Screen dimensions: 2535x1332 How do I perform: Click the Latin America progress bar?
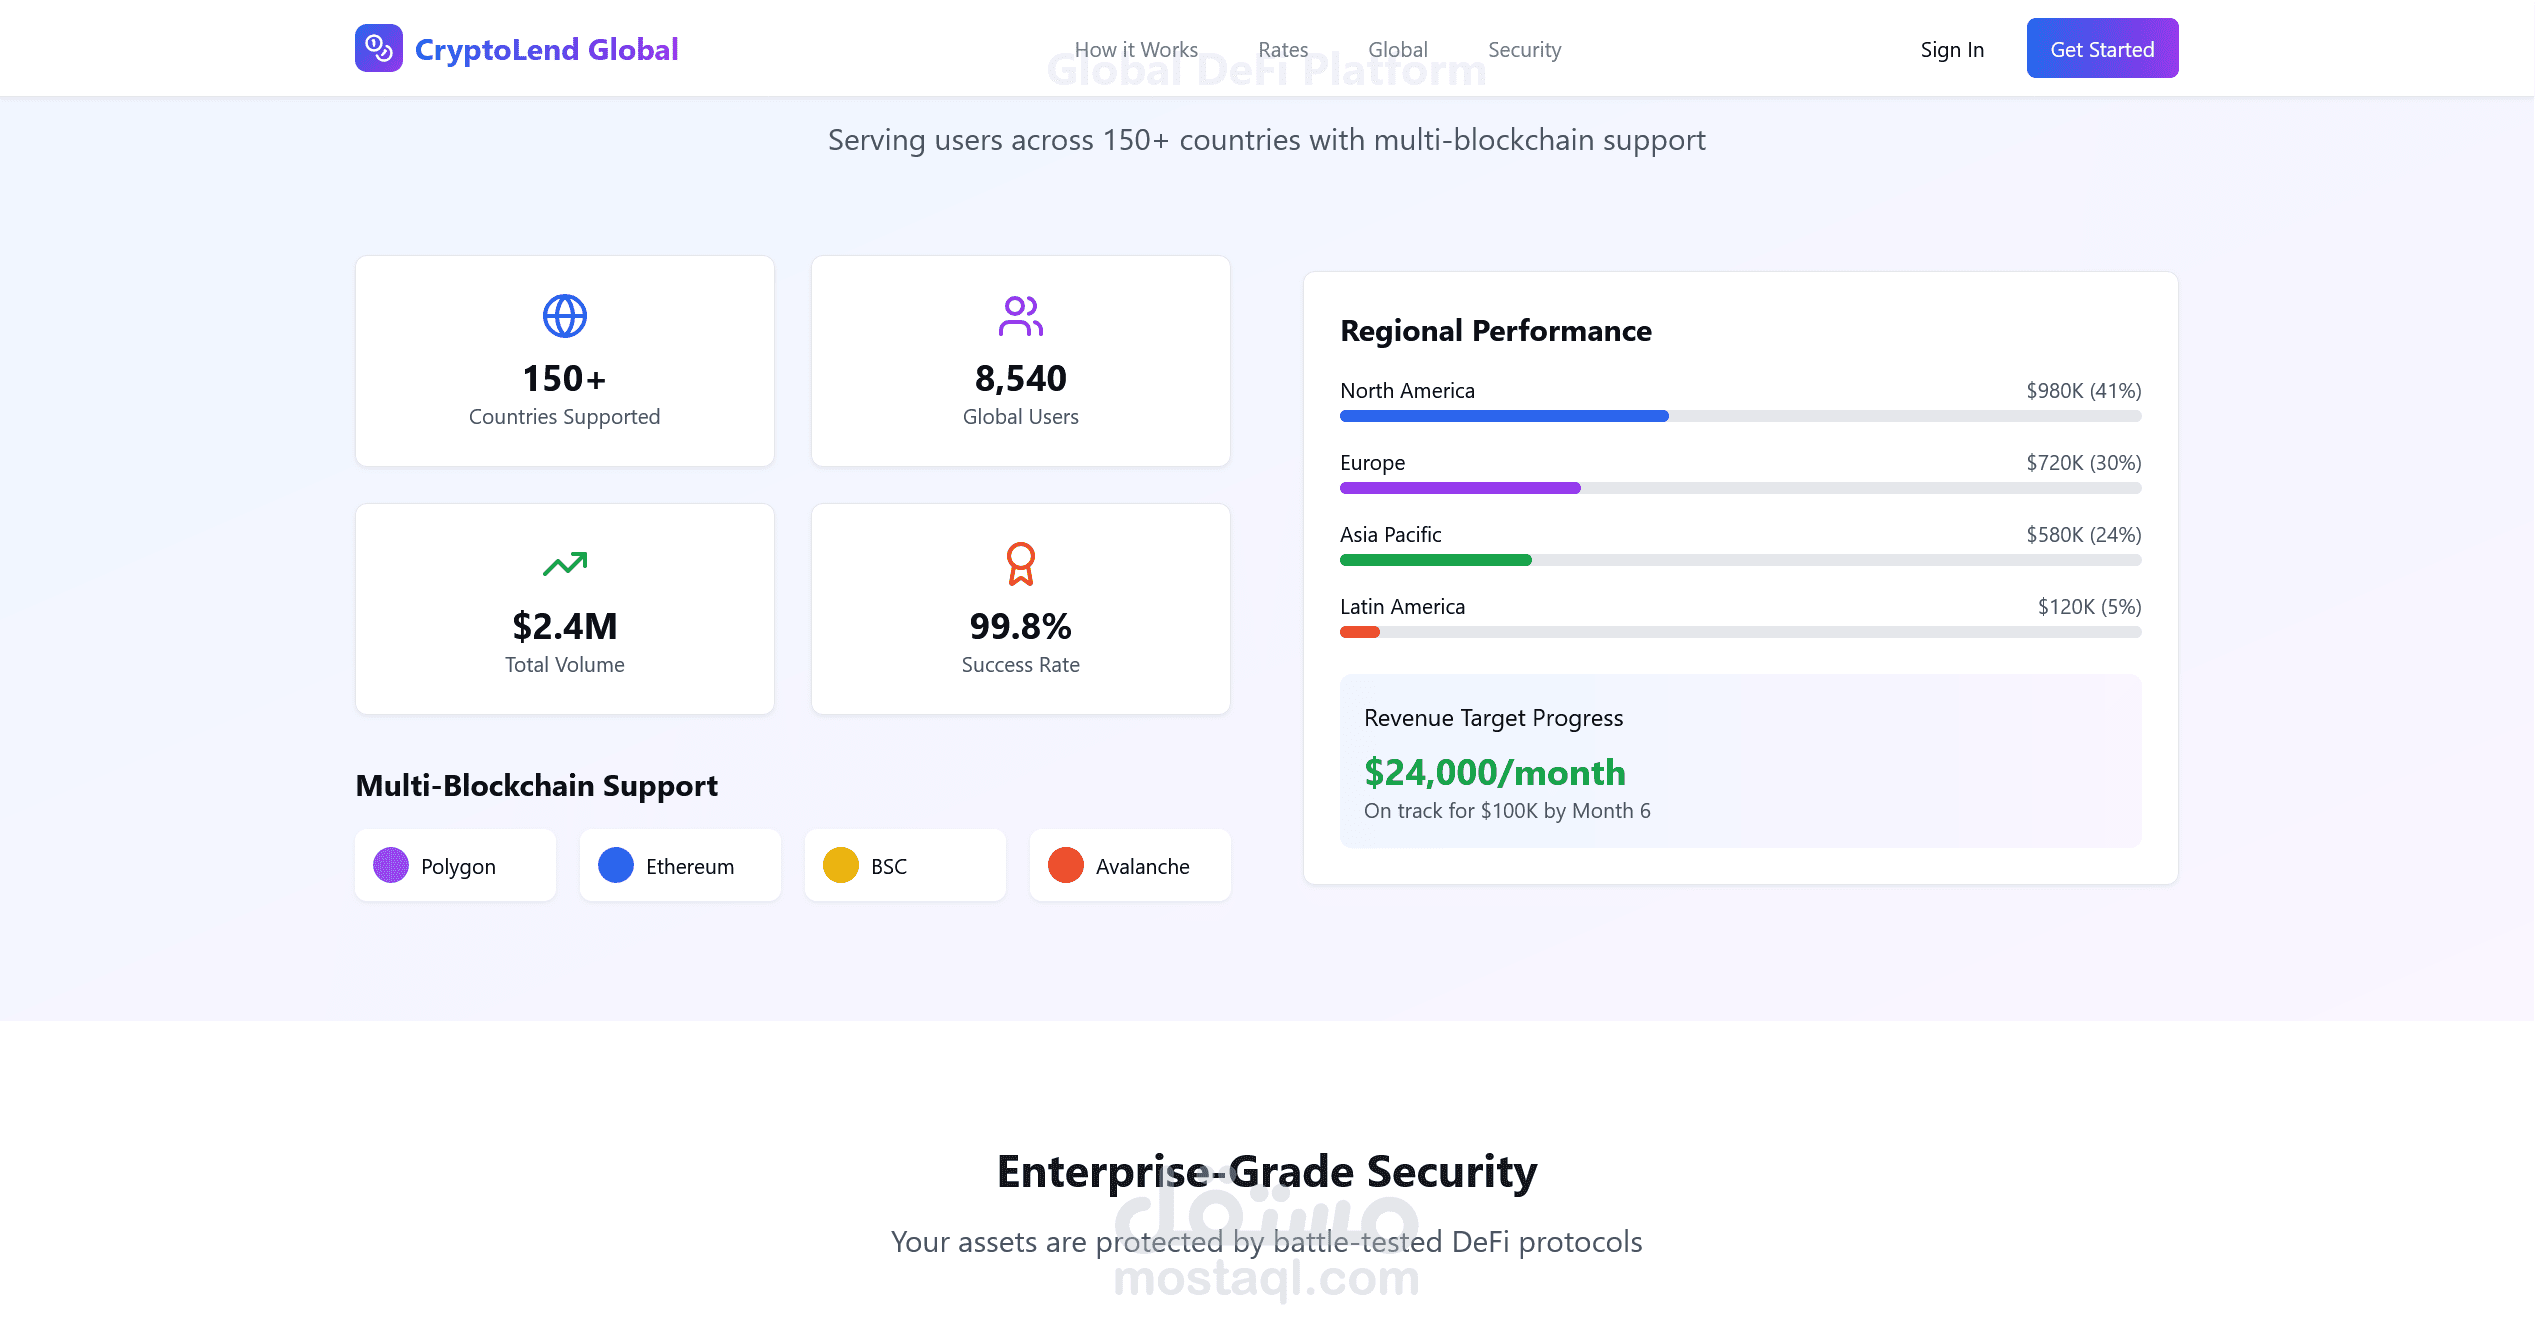(1740, 632)
